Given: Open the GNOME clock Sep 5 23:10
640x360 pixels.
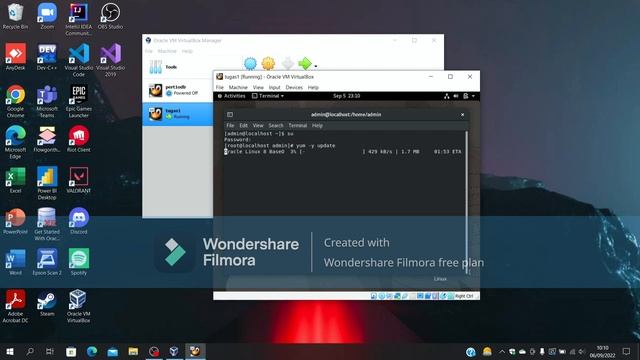Looking at the screenshot, I should pos(347,96).
